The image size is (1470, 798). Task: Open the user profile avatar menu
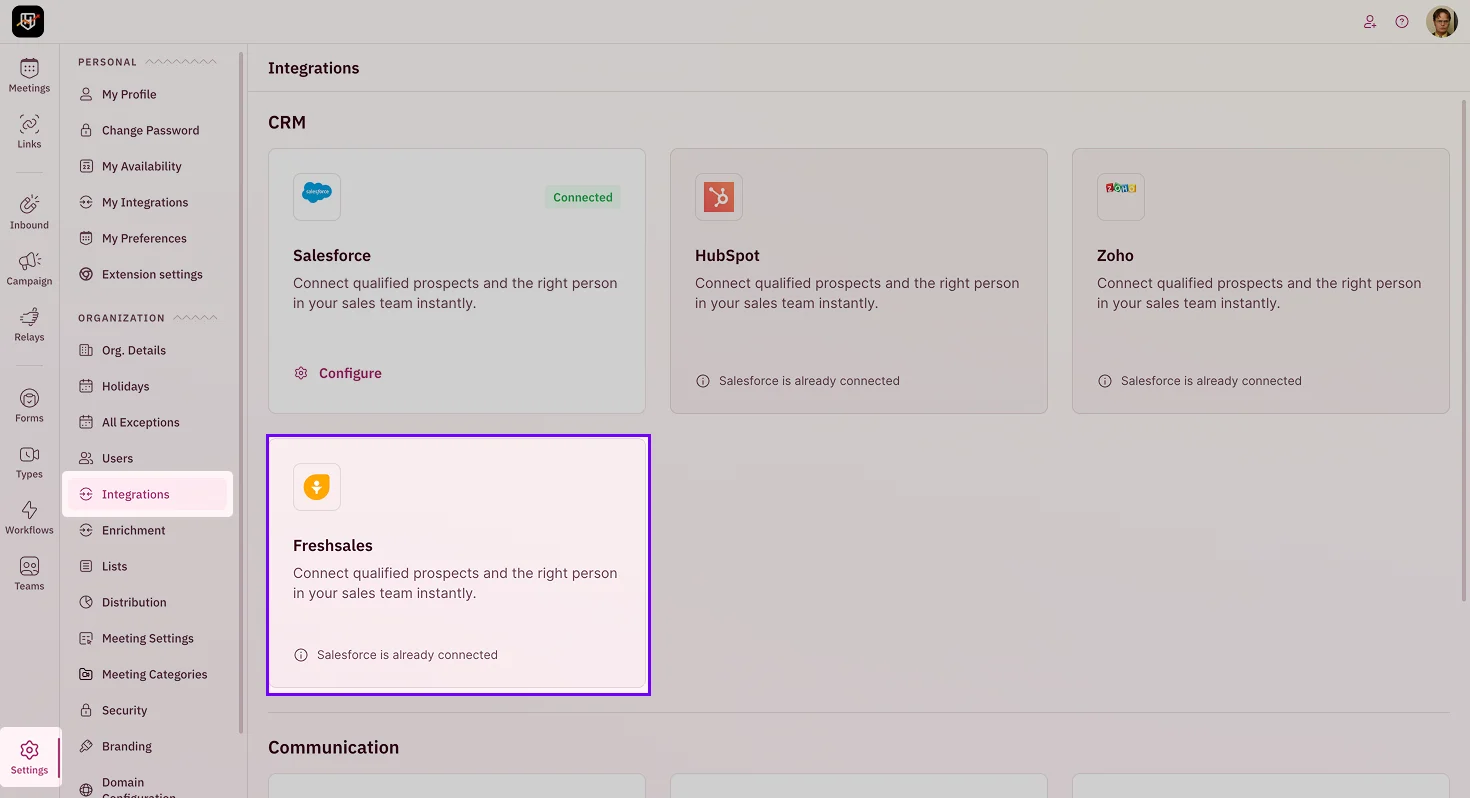pos(1441,21)
